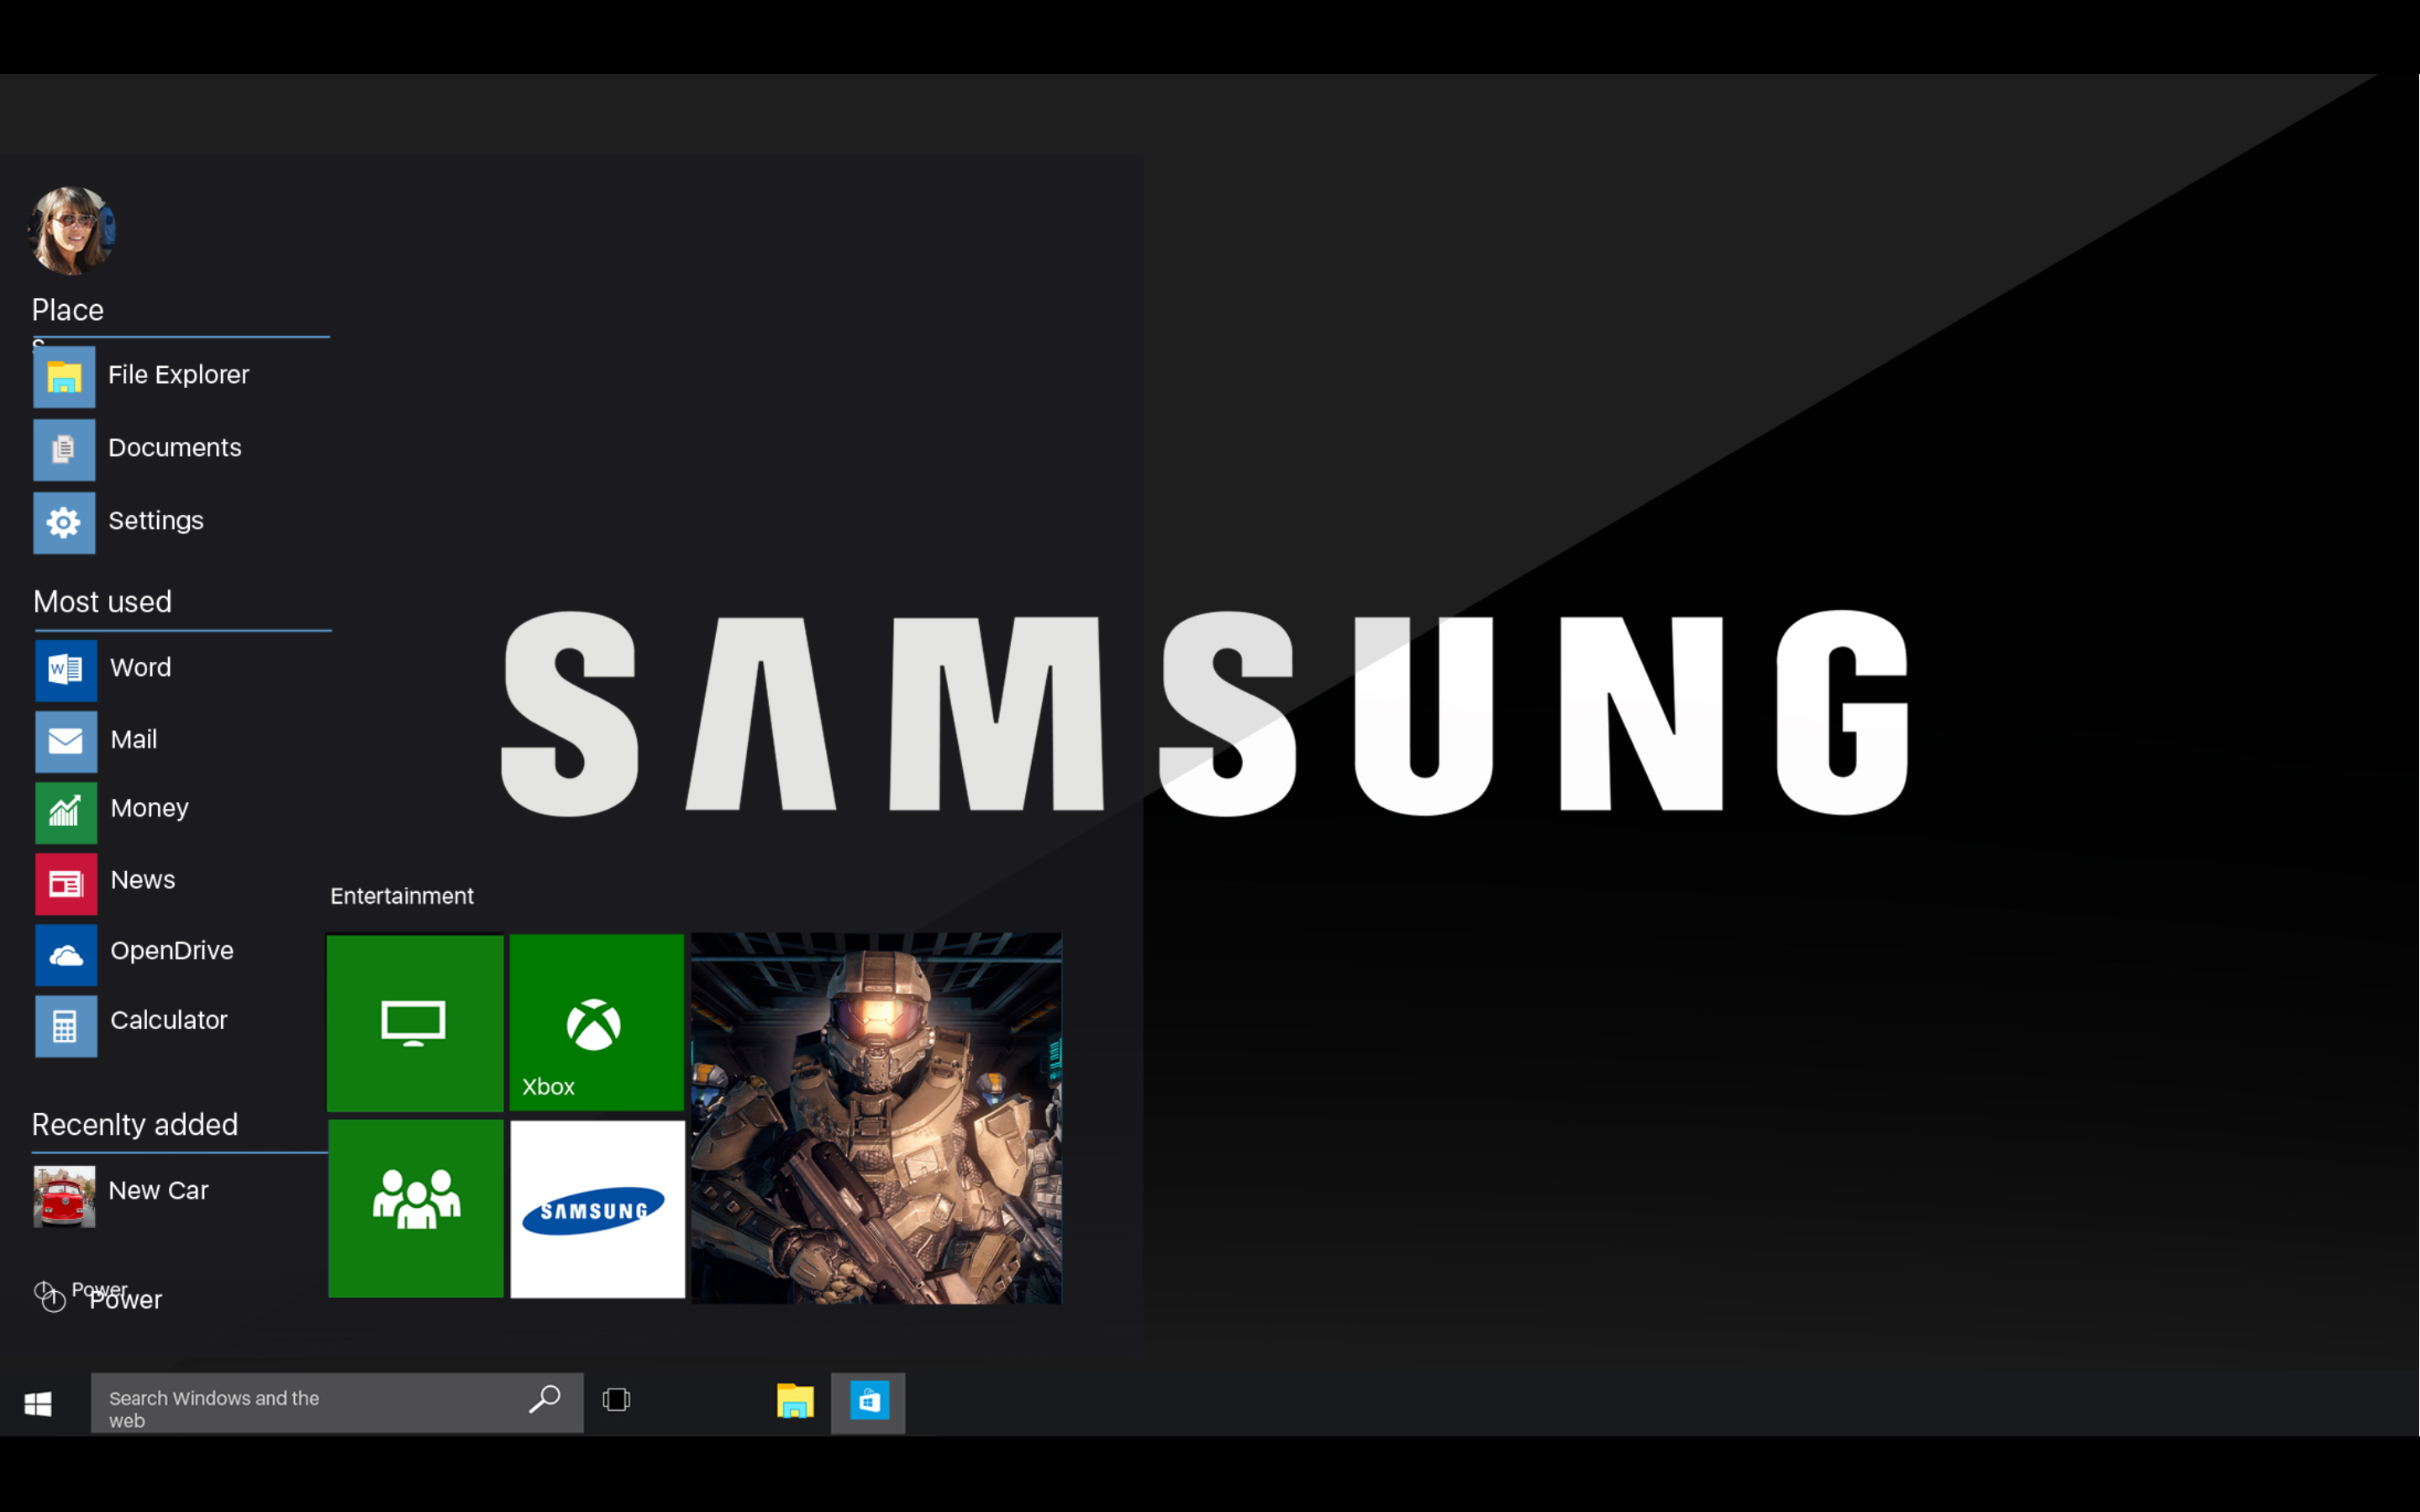The image size is (2420, 1512).
Task: Open File Explorer from the Start menu
Action: (64, 377)
